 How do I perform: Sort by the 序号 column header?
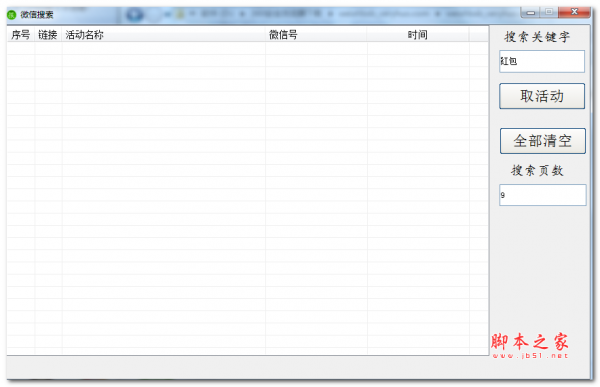21,35
